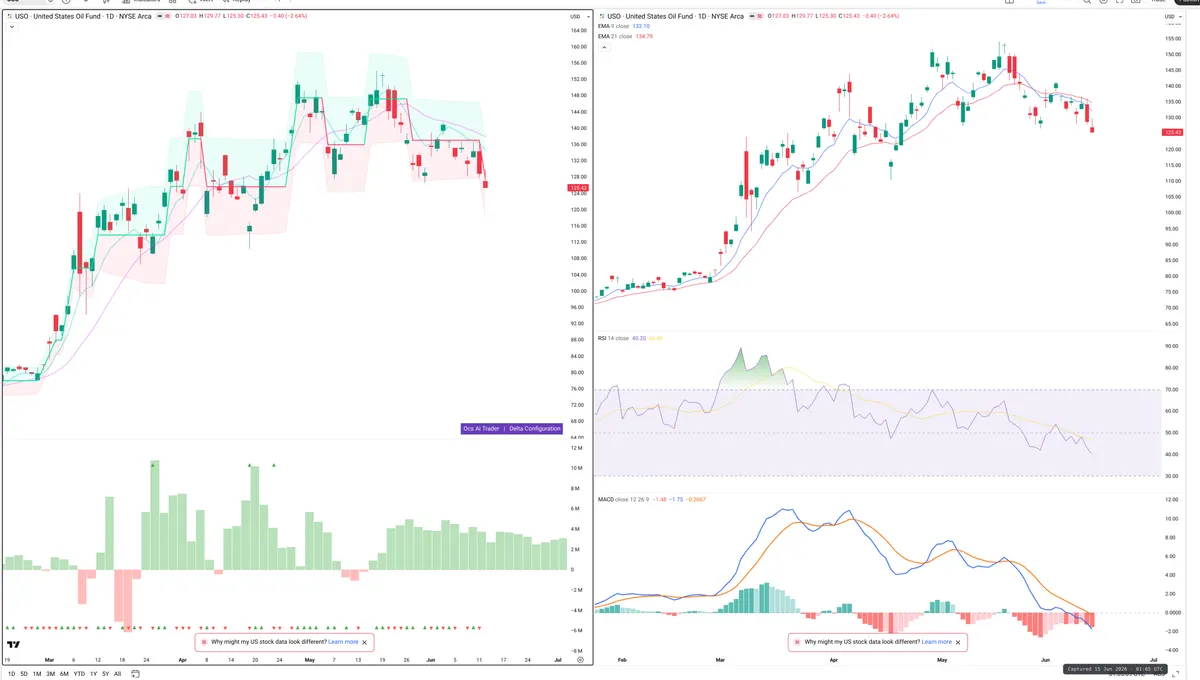Viewport: 1200px width, 680px height.
Task: Click the Ocs AI Trader Delta Configuration label
Action: [x=511, y=428]
